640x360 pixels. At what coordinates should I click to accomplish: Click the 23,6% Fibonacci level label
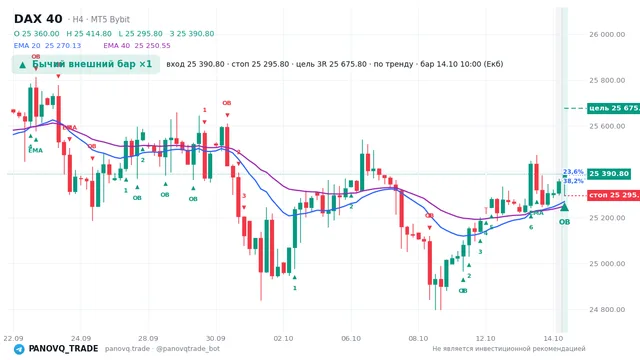[x=573, y=172]
